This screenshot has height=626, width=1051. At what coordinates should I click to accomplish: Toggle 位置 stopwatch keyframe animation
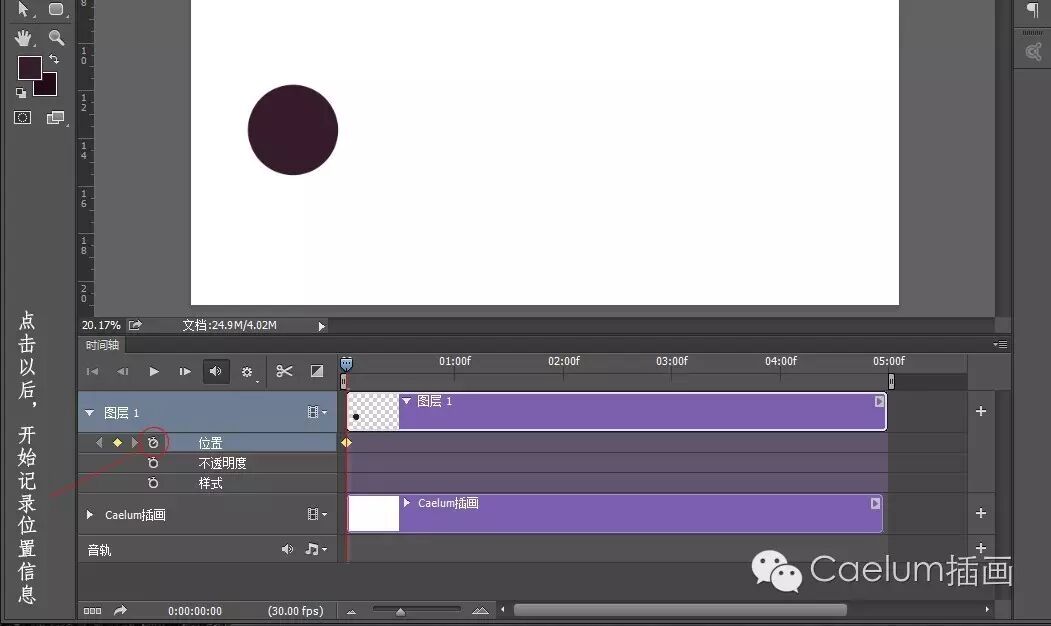tap(153, 442)
